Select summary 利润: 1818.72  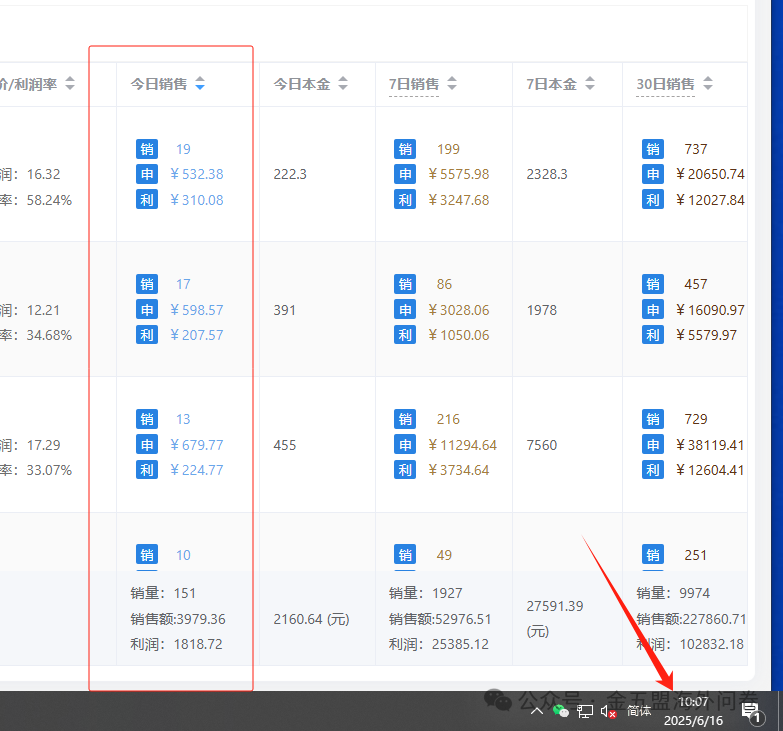176,645
